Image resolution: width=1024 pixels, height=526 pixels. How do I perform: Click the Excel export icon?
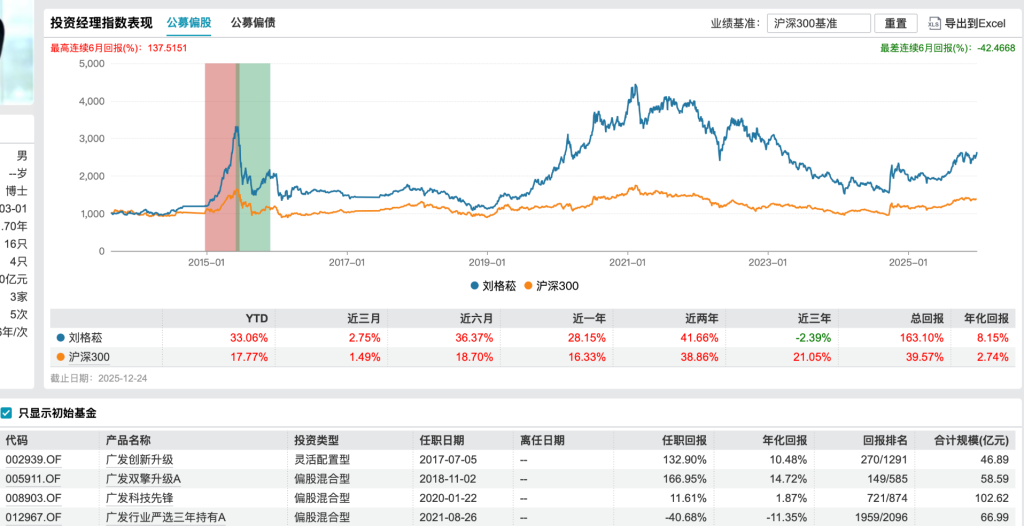(934, 23)
